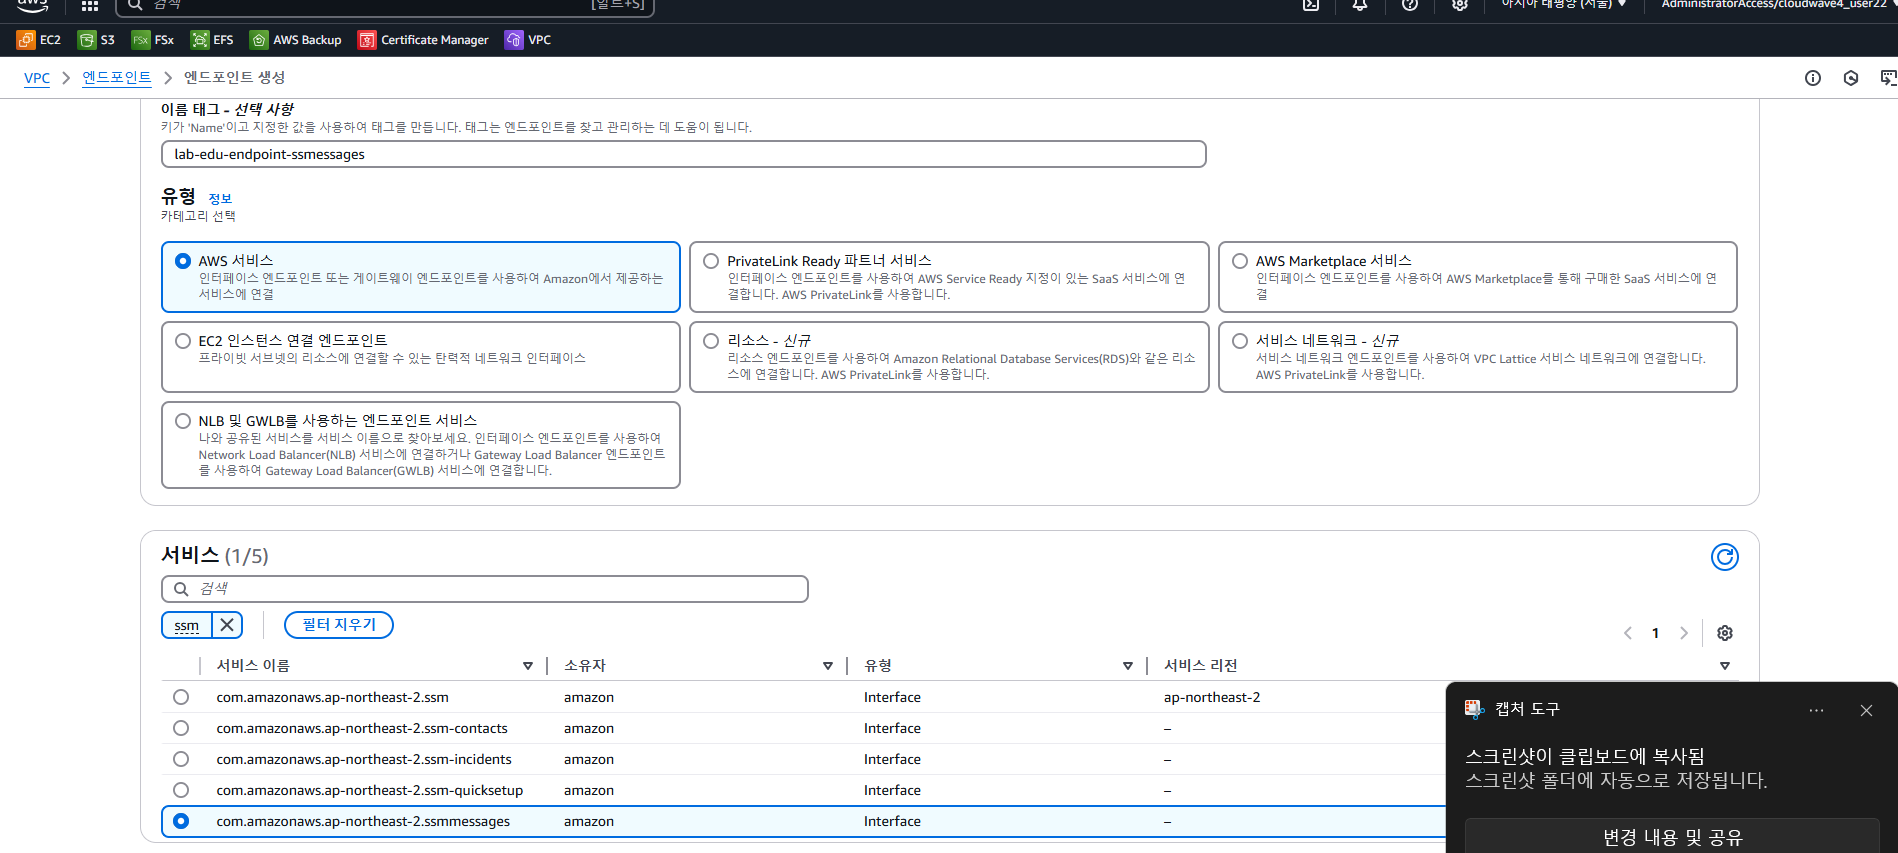
Task: Click the services 검색 filter field
Action: coord(485,589)
